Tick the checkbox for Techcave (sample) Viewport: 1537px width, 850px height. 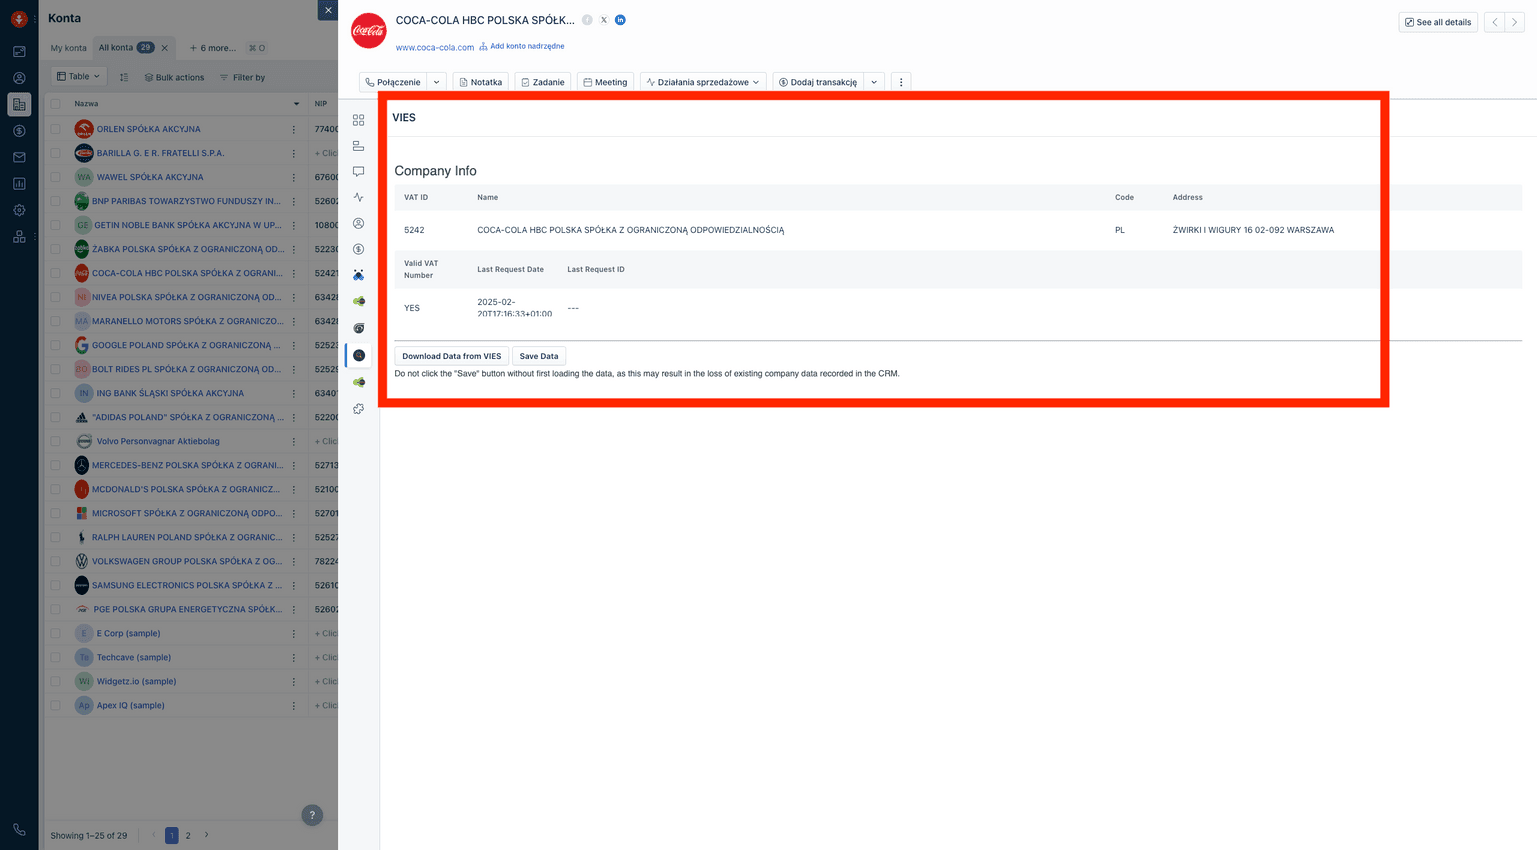[x=56, y=657]
